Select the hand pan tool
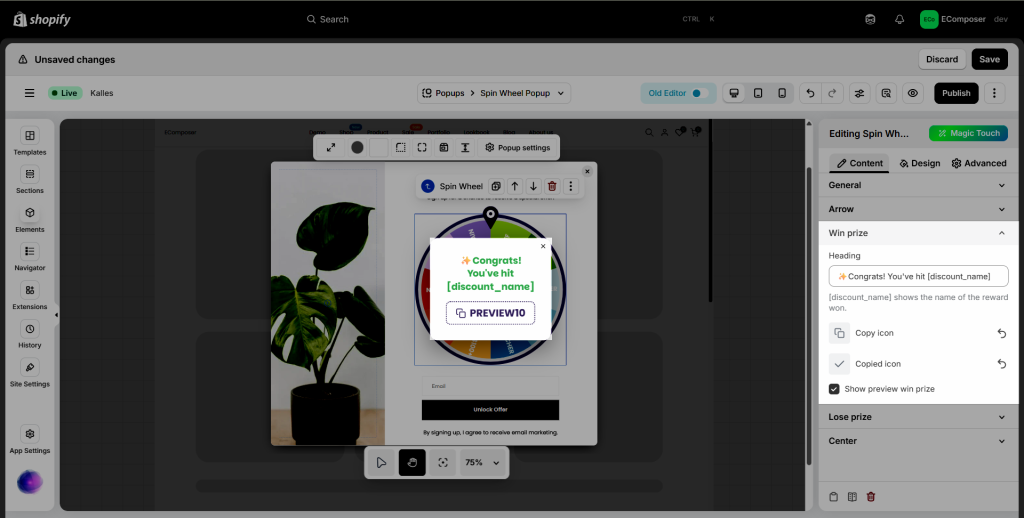The width and height of the screenshot is (1024, 518). pos(412,463)
